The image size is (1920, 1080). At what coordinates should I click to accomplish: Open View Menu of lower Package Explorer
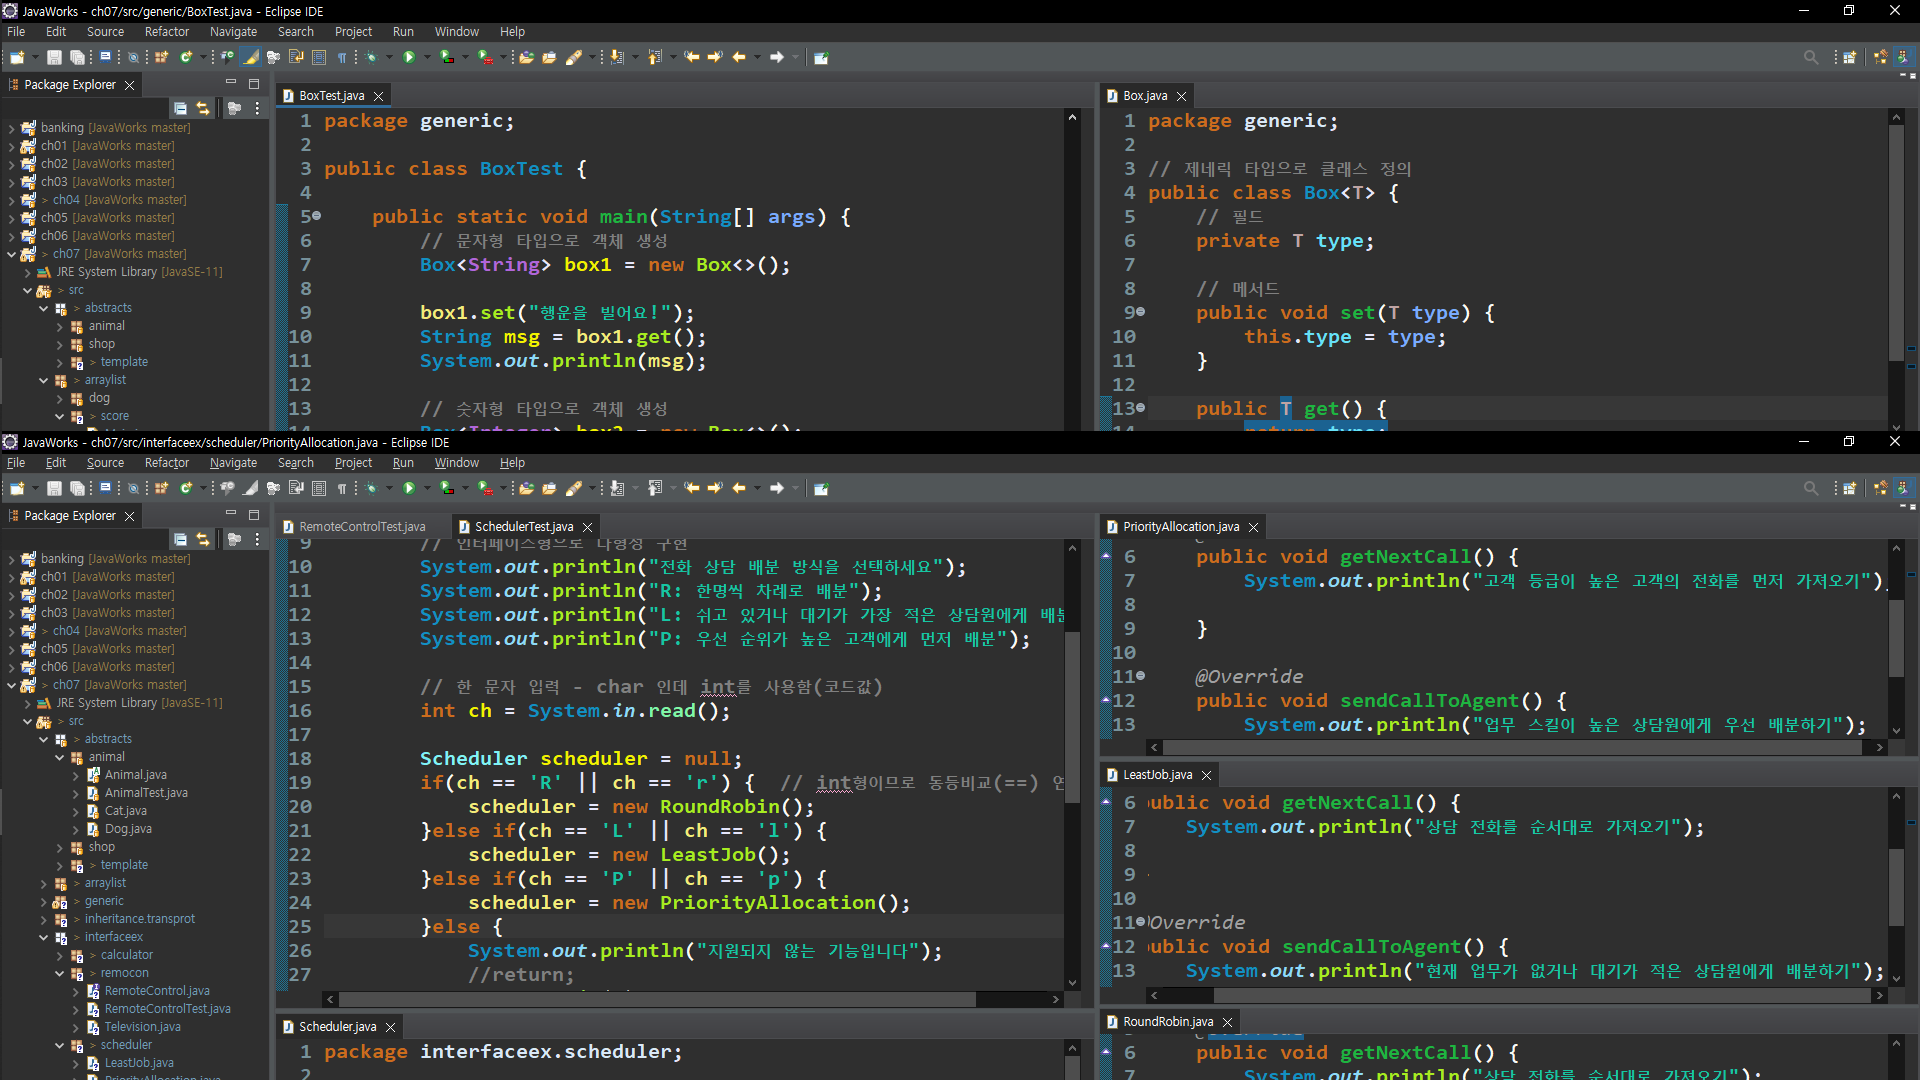pyautogui.click(x=257, y=539)
